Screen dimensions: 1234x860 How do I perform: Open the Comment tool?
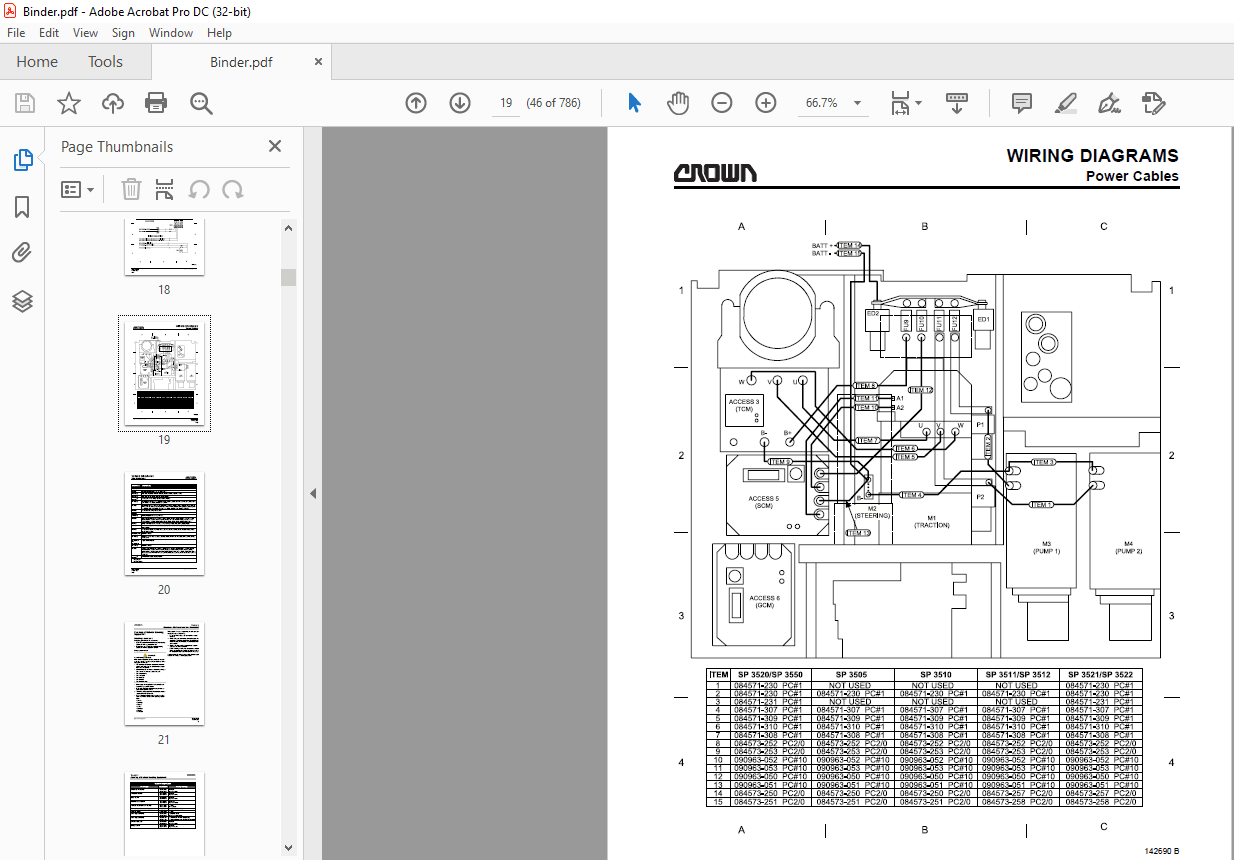[x=1021, y=103]
